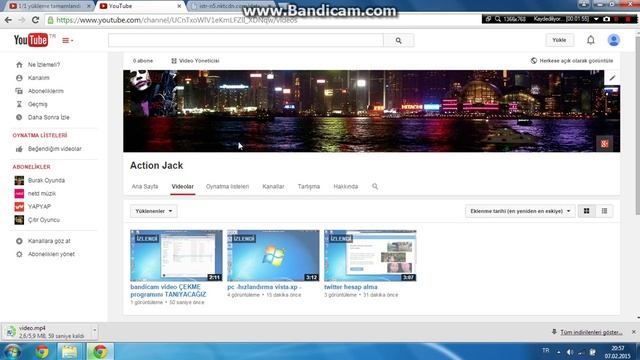Open YAPYAP subscription channel
The height and width of the screenshot is (360, 640).
39,207
